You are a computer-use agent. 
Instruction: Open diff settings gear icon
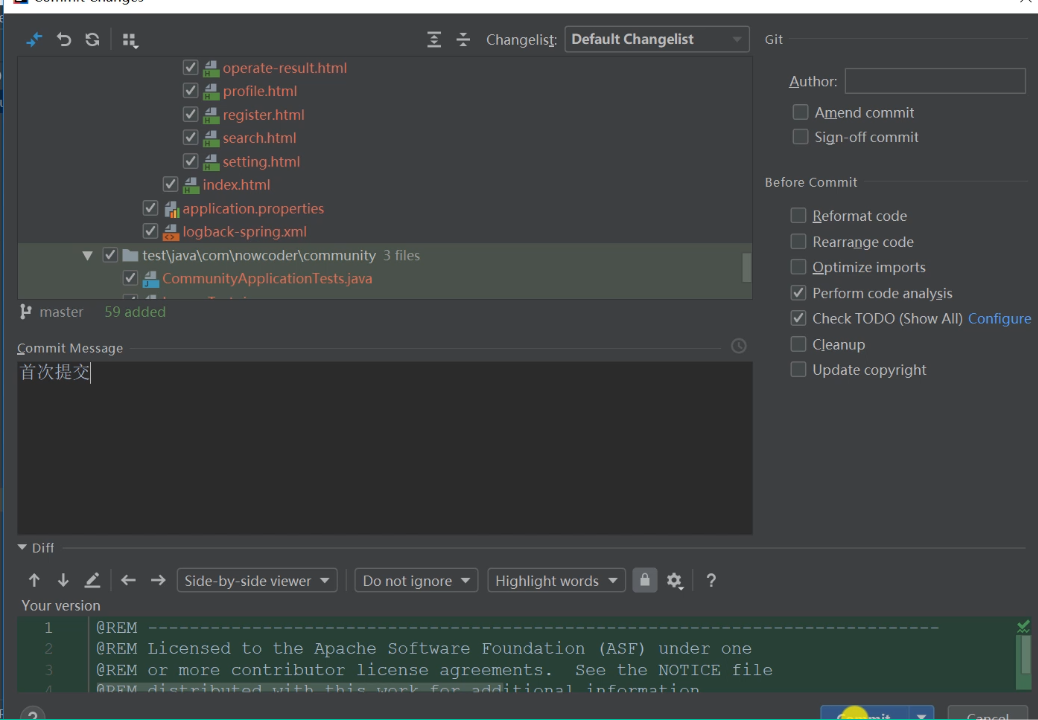pyautogui.click(x=674, y=581)
